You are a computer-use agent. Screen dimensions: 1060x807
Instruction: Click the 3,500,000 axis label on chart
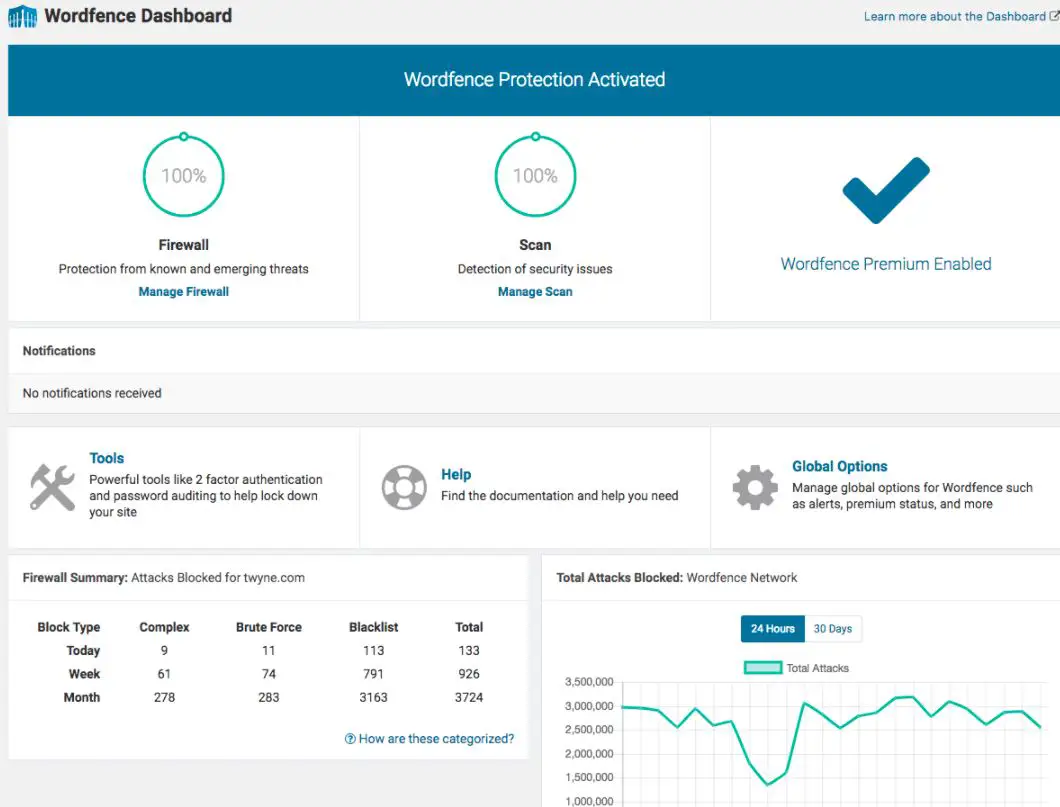point(589,681)
